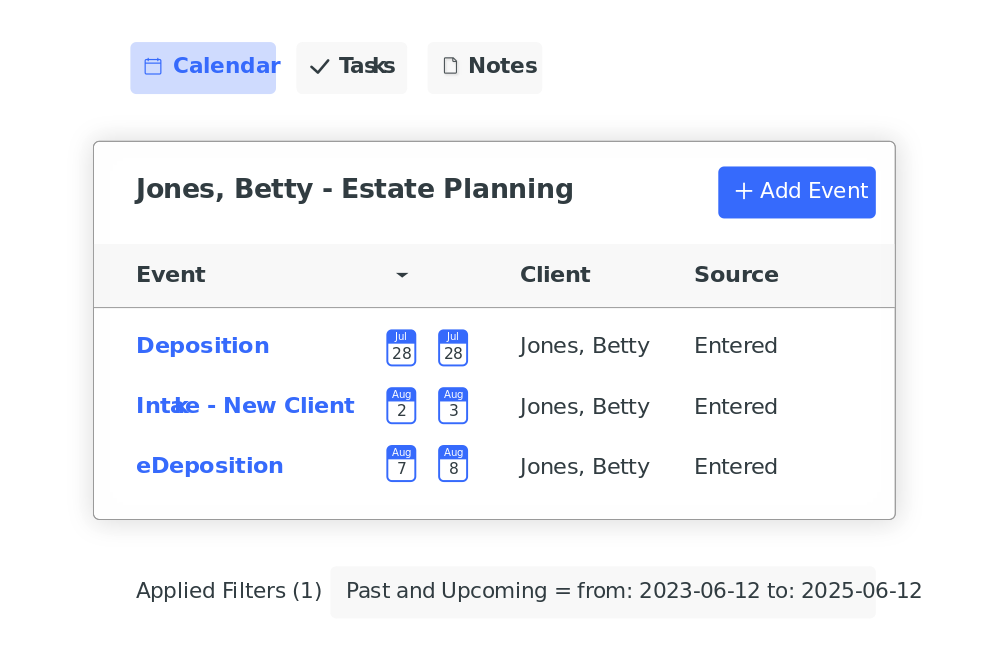This screenshot has width=982, height=665.
Task: Click the Jul 28 end date icon for Deposition
Action: tap(453, 348)
